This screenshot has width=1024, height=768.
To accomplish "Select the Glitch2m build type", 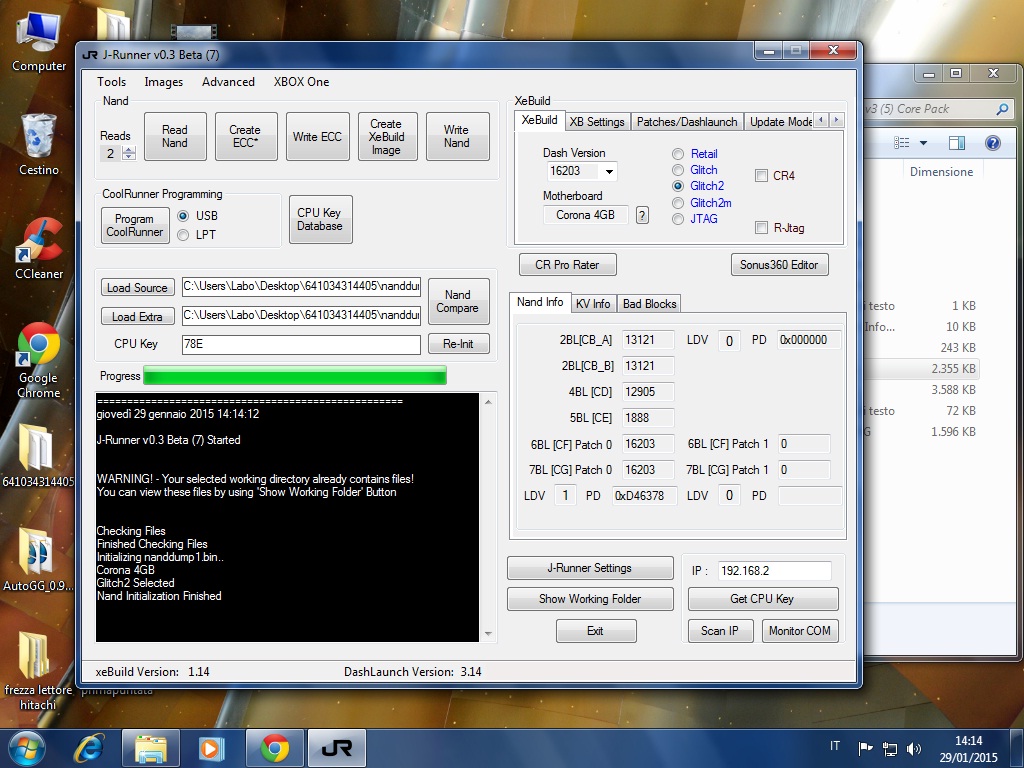I will point(678,203).
